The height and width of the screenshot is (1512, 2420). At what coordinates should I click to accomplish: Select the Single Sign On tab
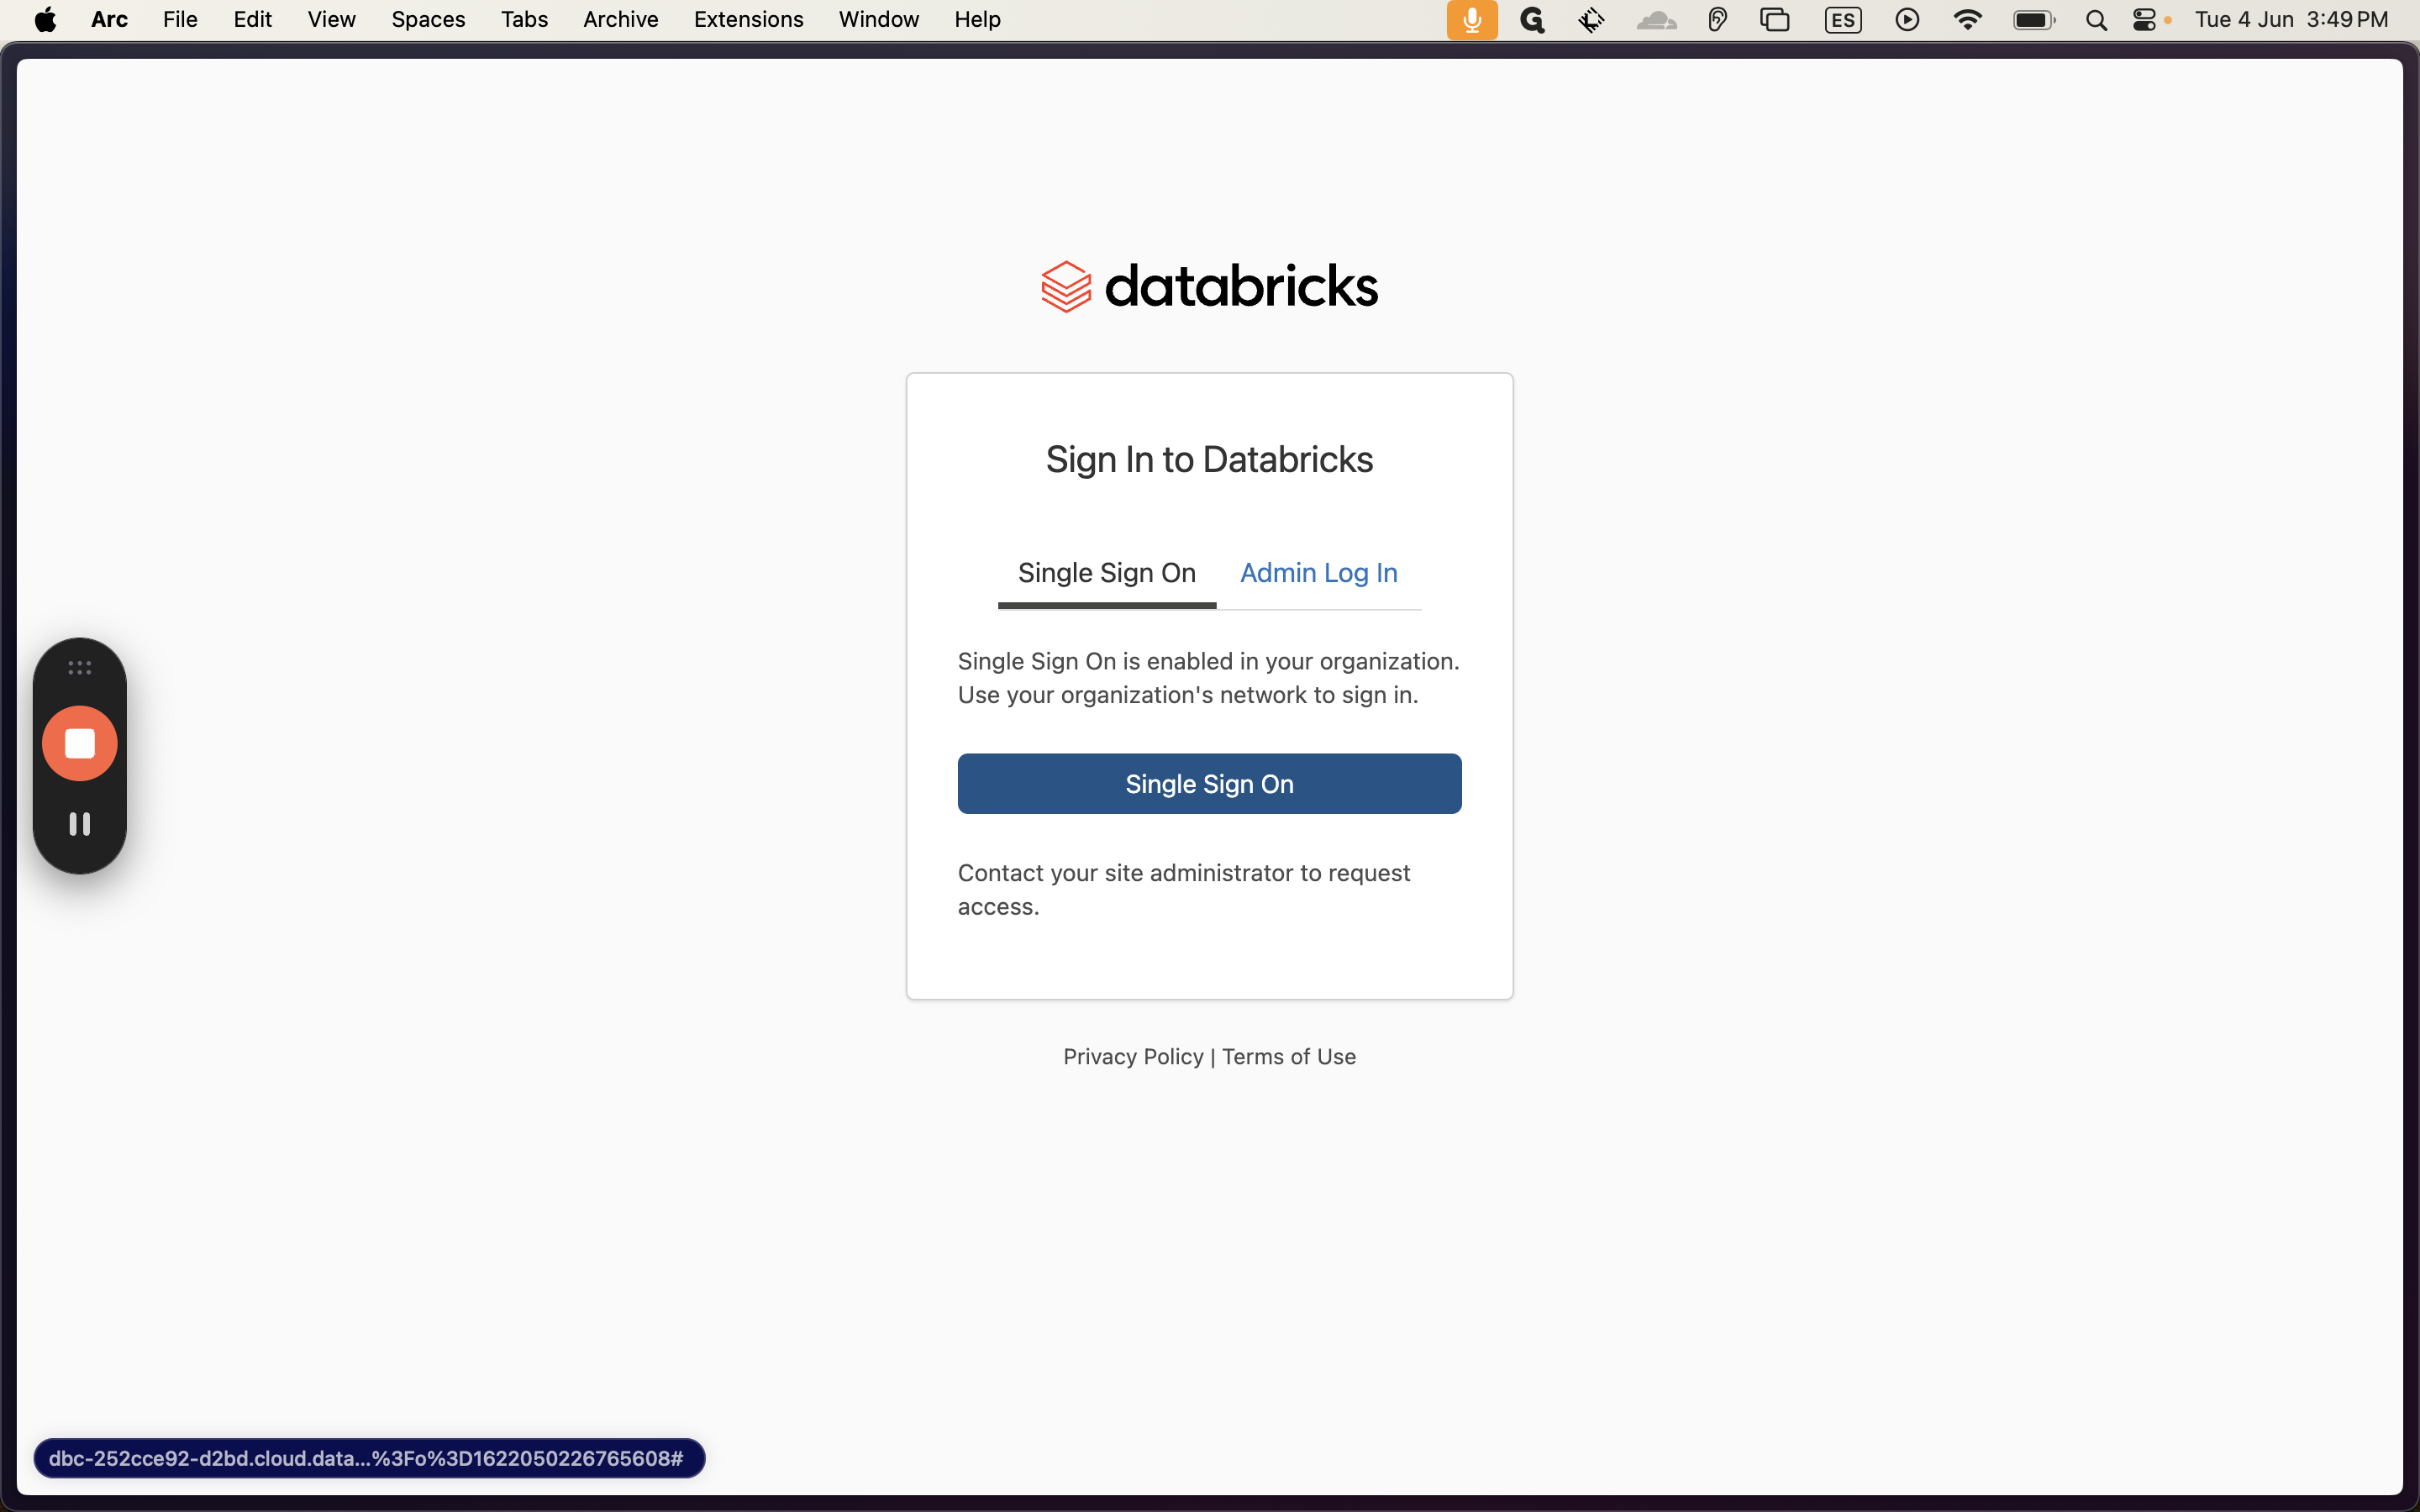click(1106, 573)
